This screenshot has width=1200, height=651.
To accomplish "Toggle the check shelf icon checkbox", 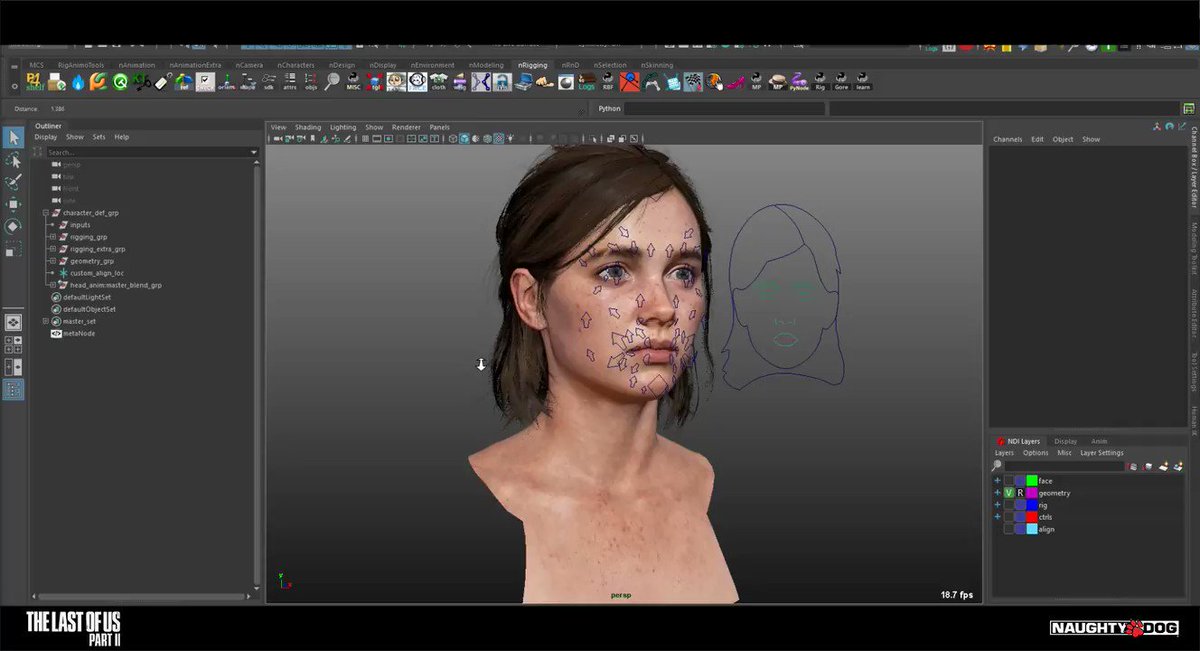I will click(205, 82).
